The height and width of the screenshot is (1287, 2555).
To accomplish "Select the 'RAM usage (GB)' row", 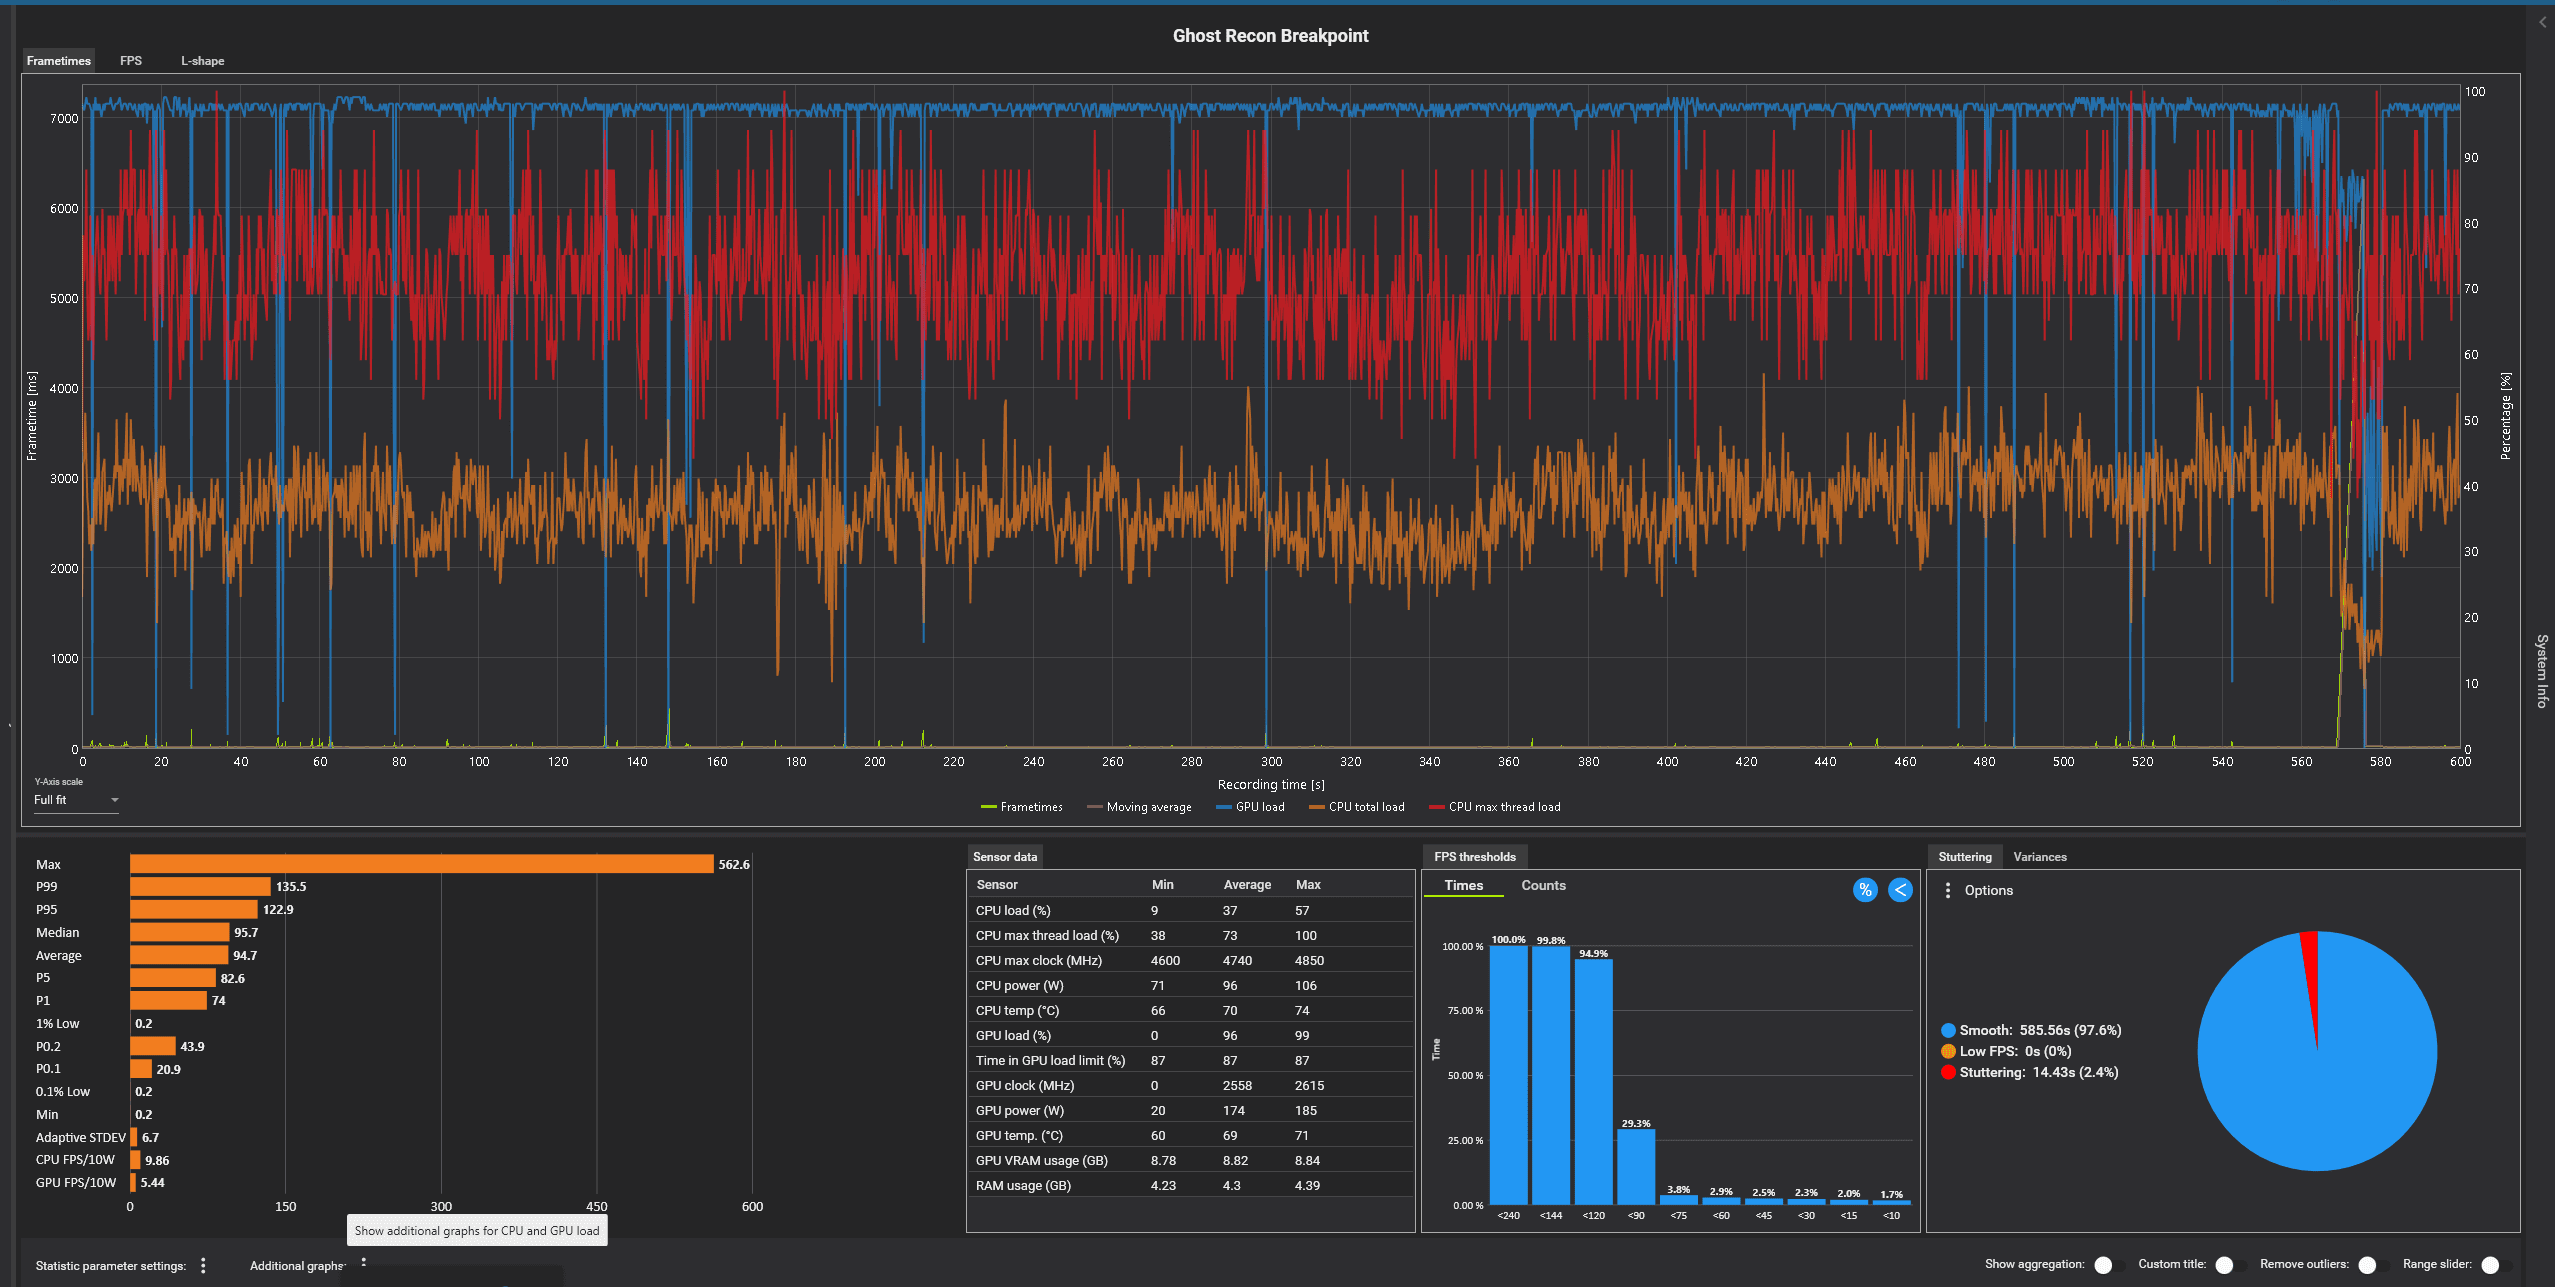I will 1190,1185.
